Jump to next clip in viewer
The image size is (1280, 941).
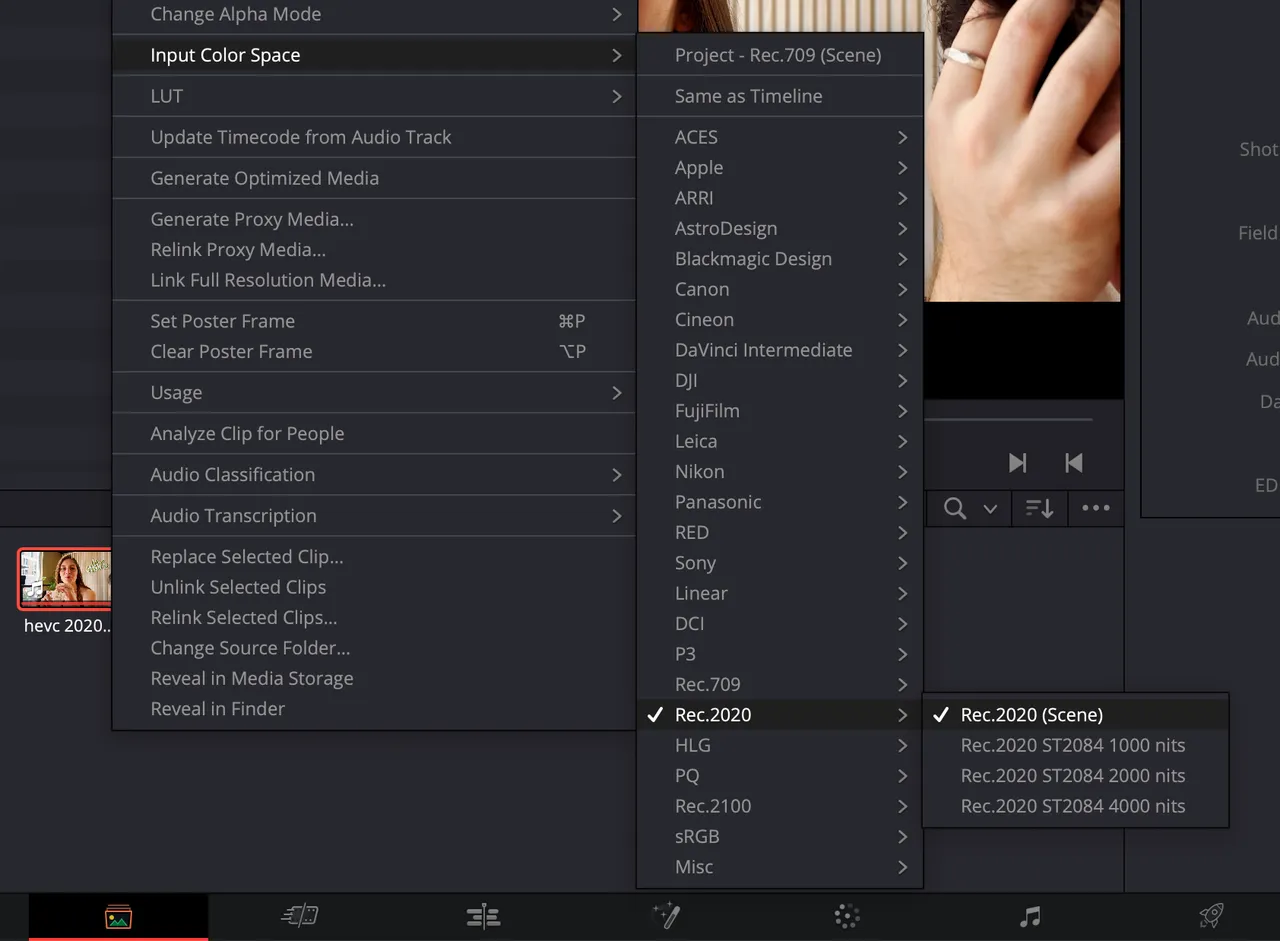pyautogui.click(x=1017, y=463)
